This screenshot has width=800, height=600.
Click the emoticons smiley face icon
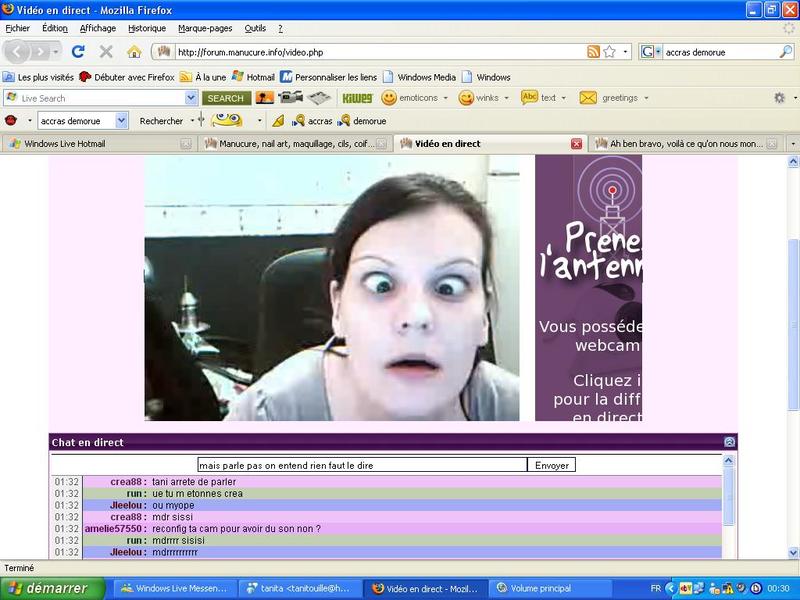[x=389, y=98]
